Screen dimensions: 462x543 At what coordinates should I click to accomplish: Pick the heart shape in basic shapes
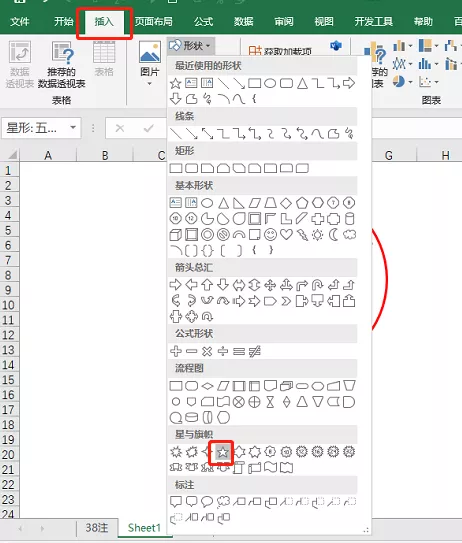pos(286,234)
